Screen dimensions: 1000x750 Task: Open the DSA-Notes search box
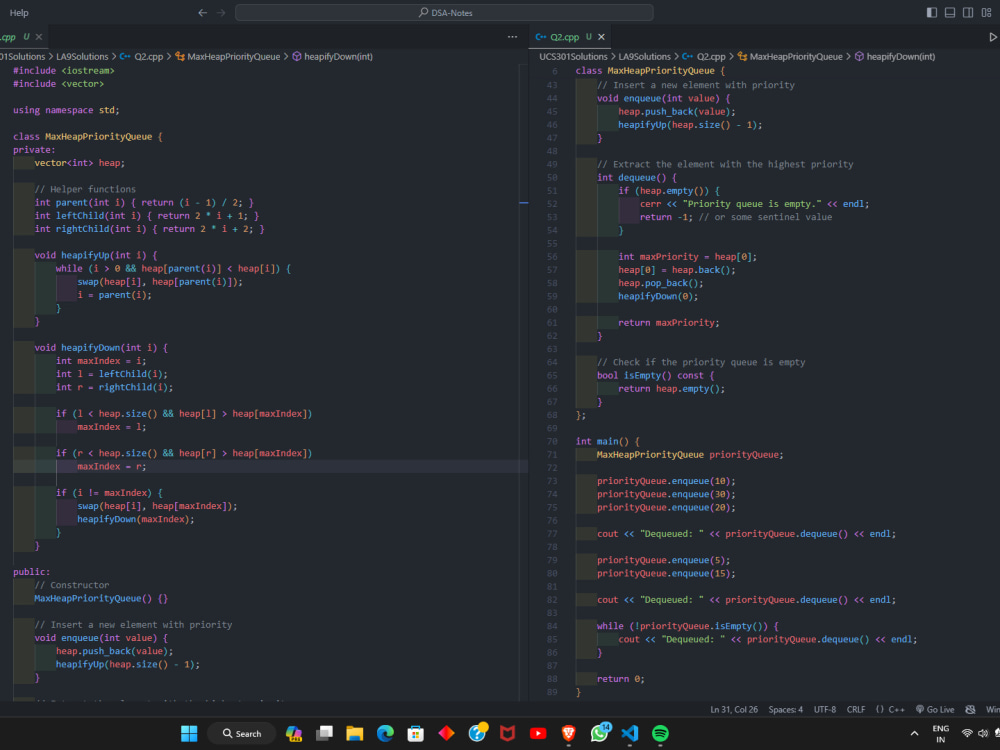click(443, 13)
